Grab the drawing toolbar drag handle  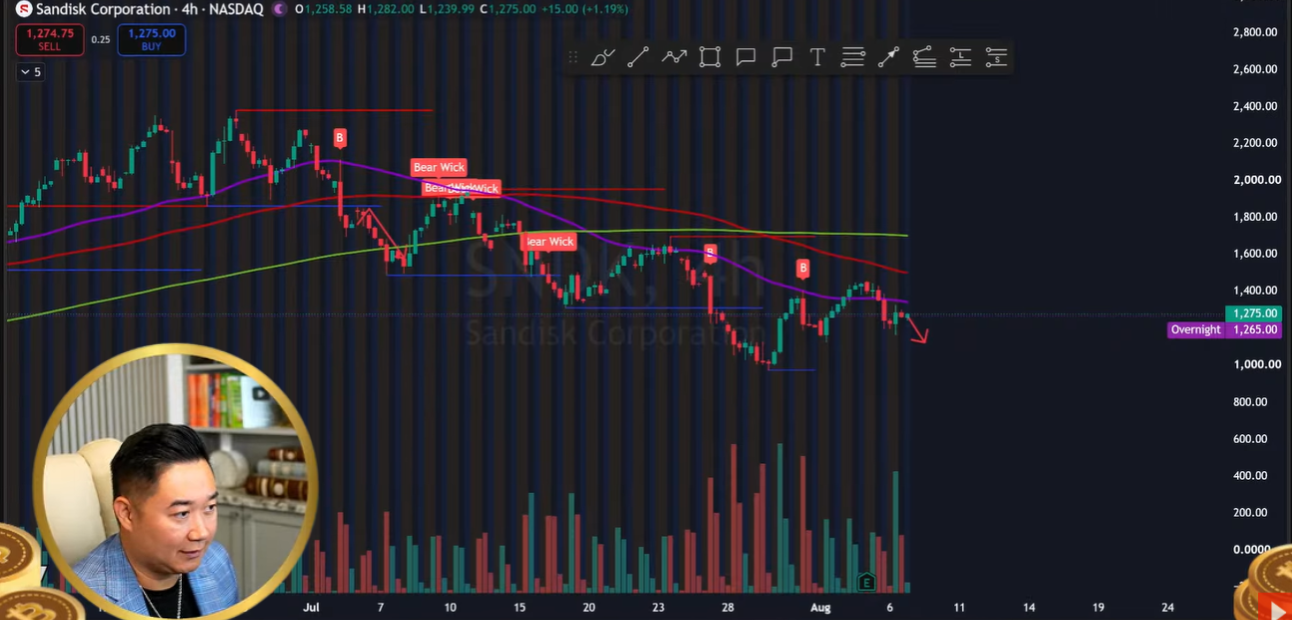(573, 57)
